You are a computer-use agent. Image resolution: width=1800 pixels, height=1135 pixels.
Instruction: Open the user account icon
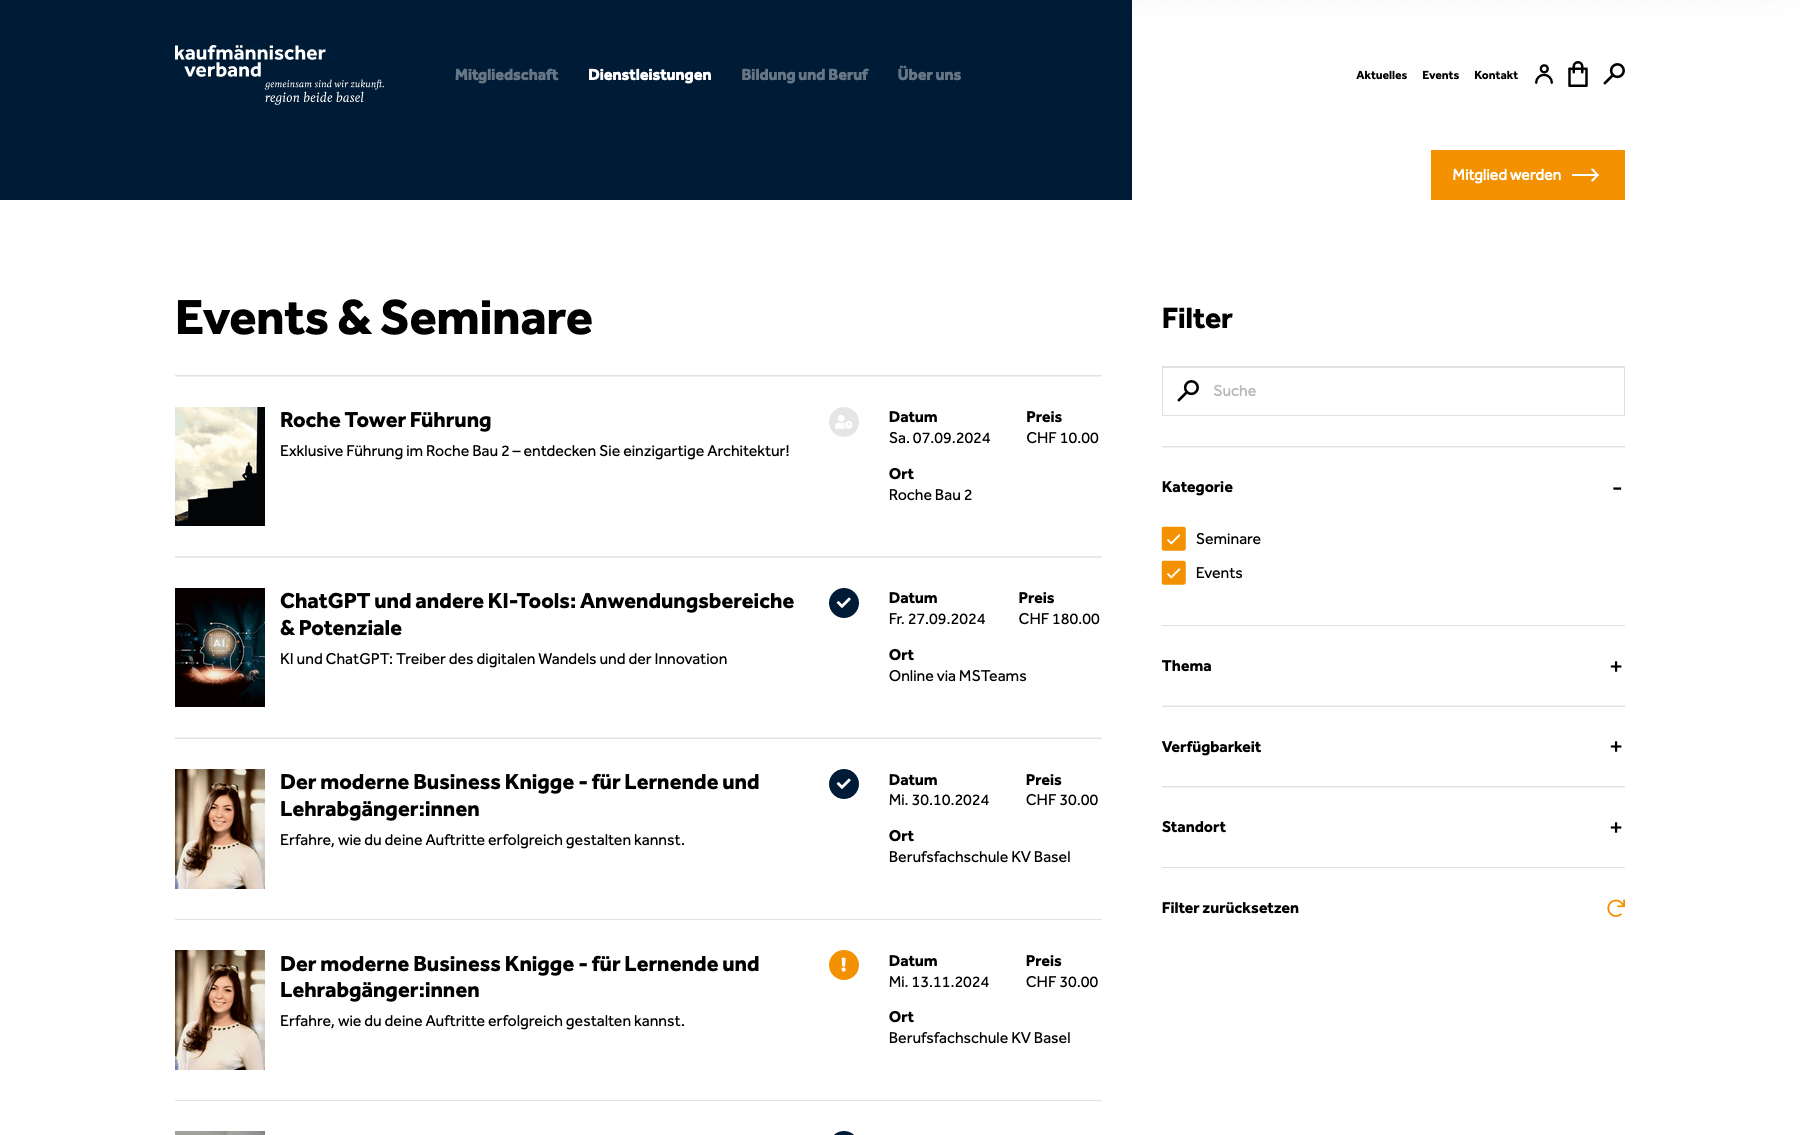point(1544,74)
